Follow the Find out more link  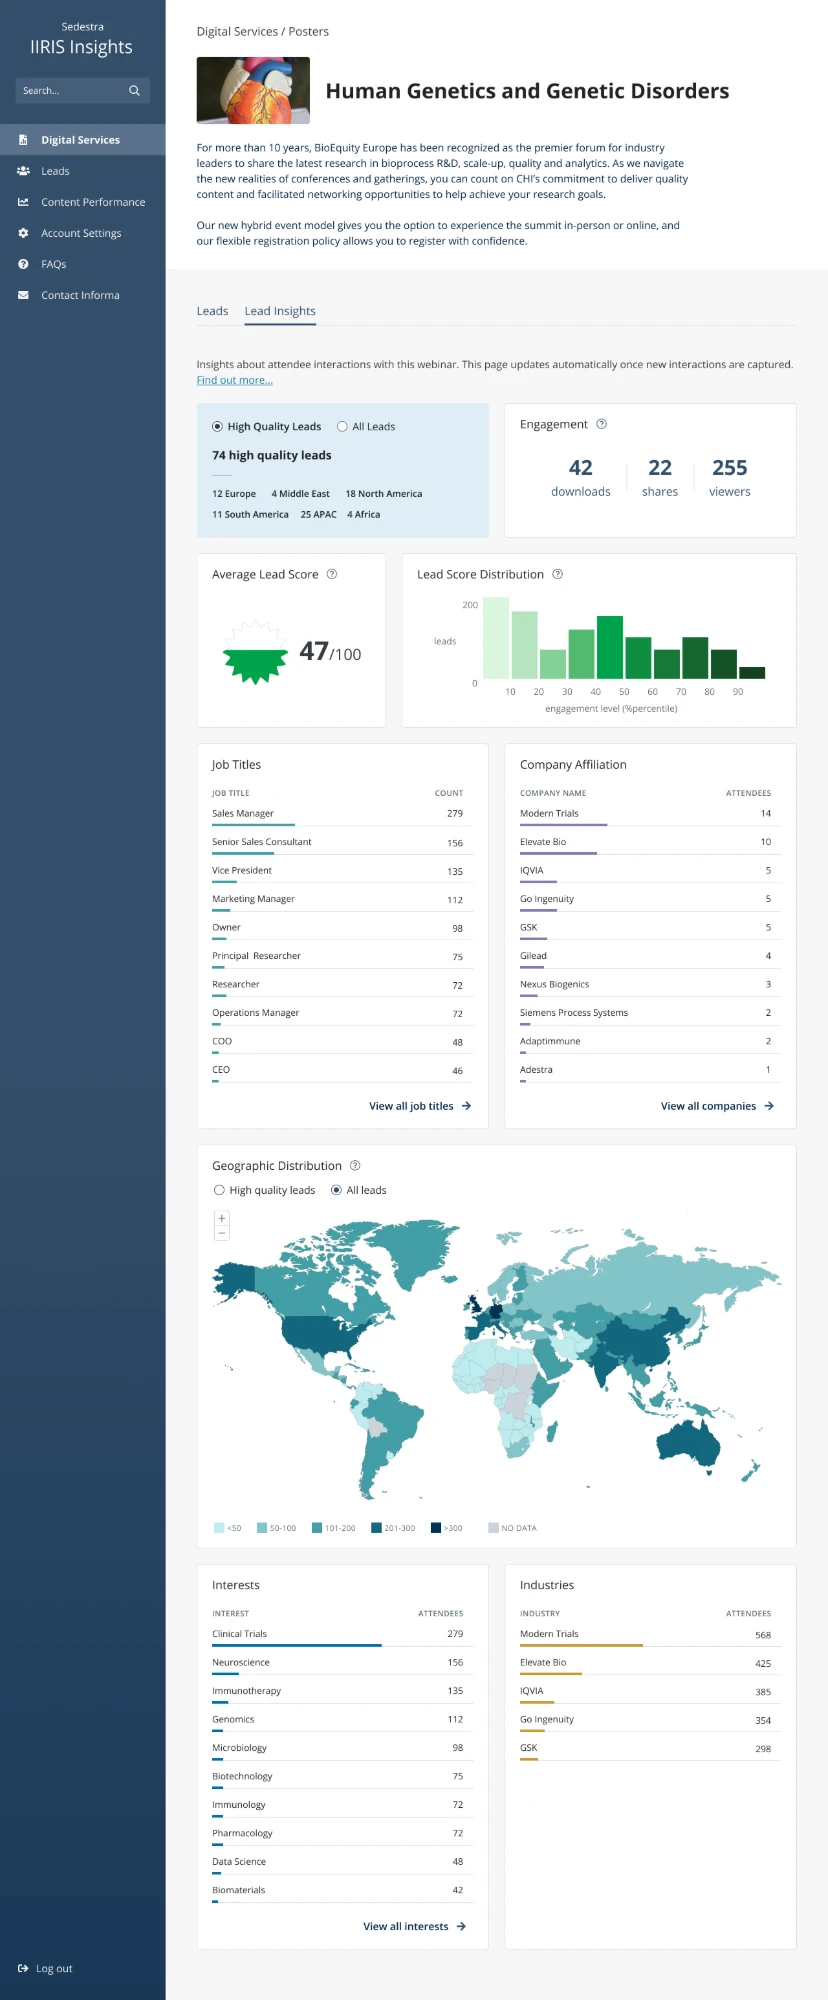pos(234,380)
